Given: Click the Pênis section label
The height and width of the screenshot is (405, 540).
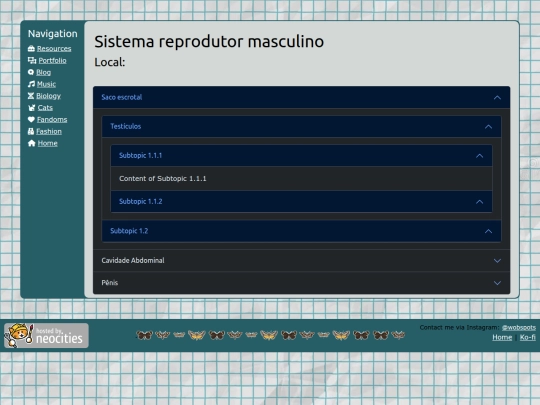Looking at the screenshot, I should point(110,283).
